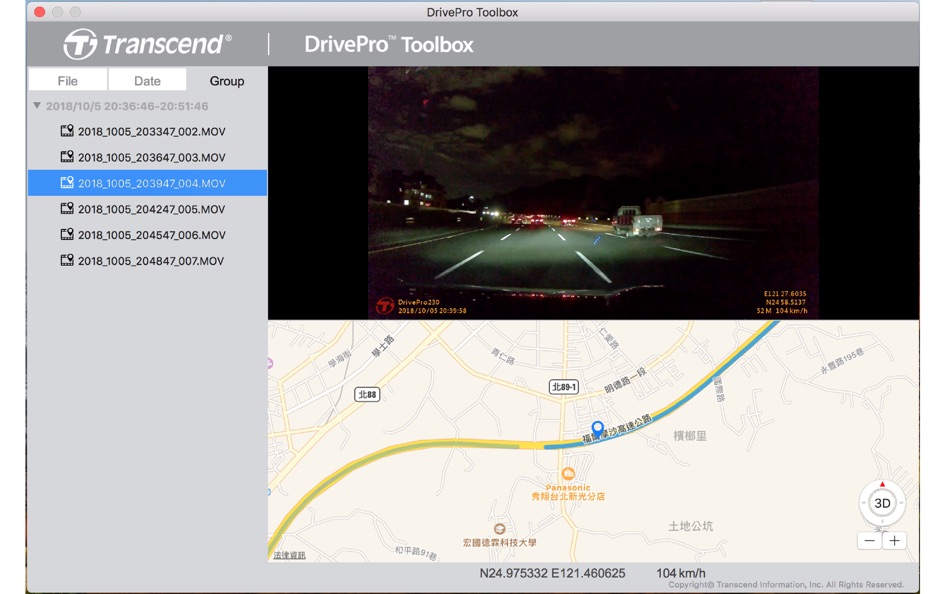Viewport: 950px width, 594px height.
Task: Close the DrivePro Toolbox window
Action: click(39, 12)
